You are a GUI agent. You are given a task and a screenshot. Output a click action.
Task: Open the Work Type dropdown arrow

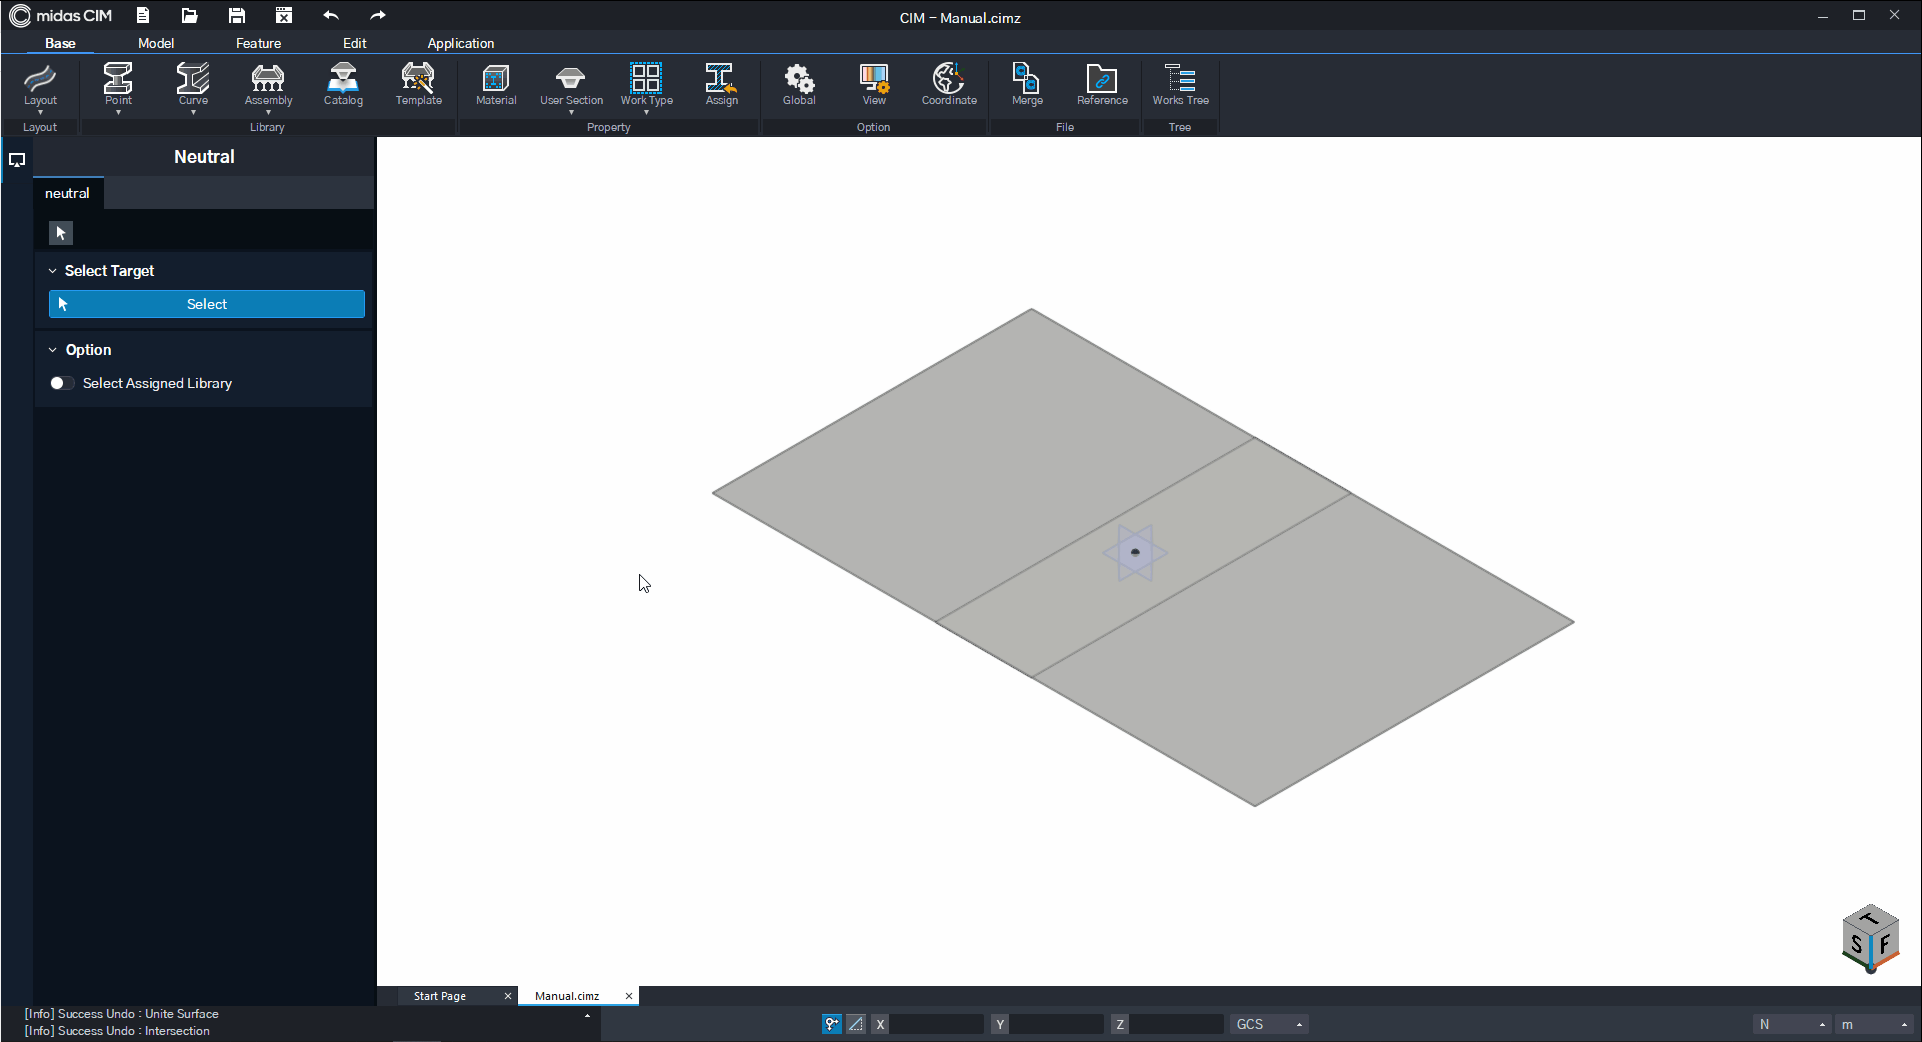(646, 112)
